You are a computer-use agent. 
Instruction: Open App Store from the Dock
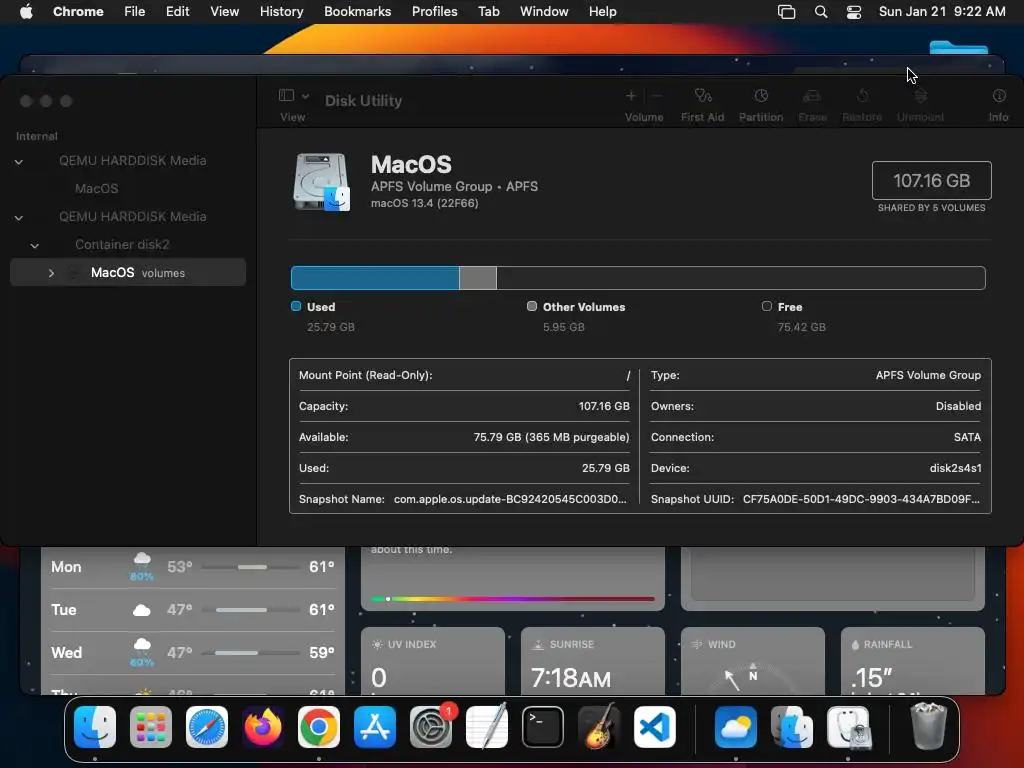(x=375, y=727)
